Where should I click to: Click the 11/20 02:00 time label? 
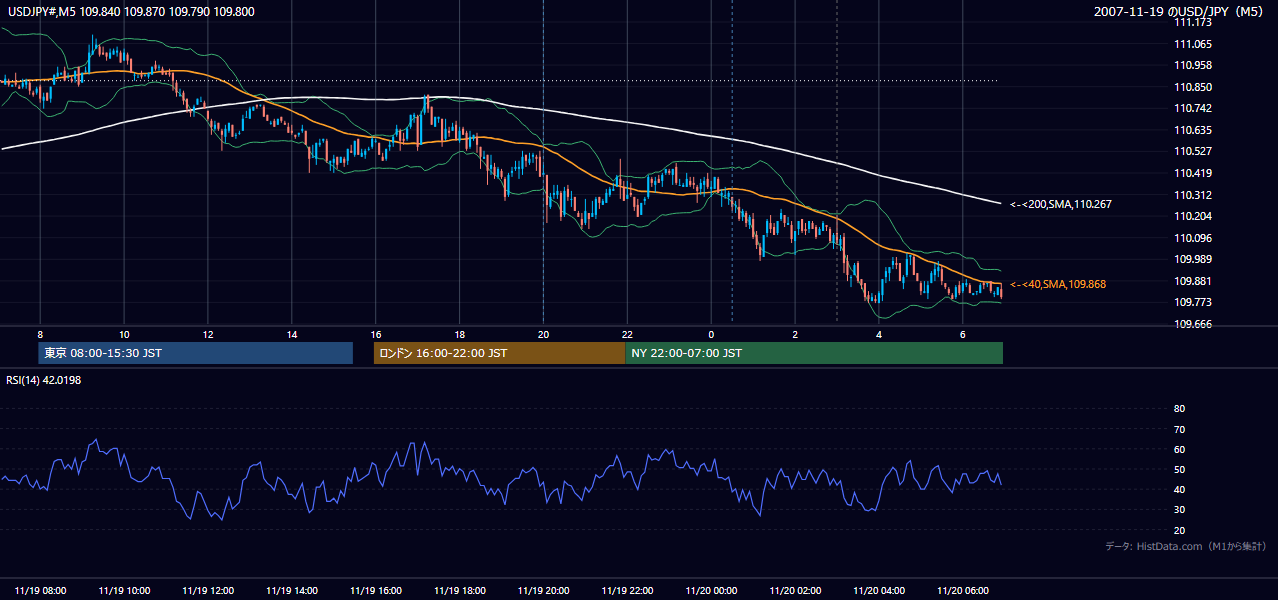[x=795, y=591]
